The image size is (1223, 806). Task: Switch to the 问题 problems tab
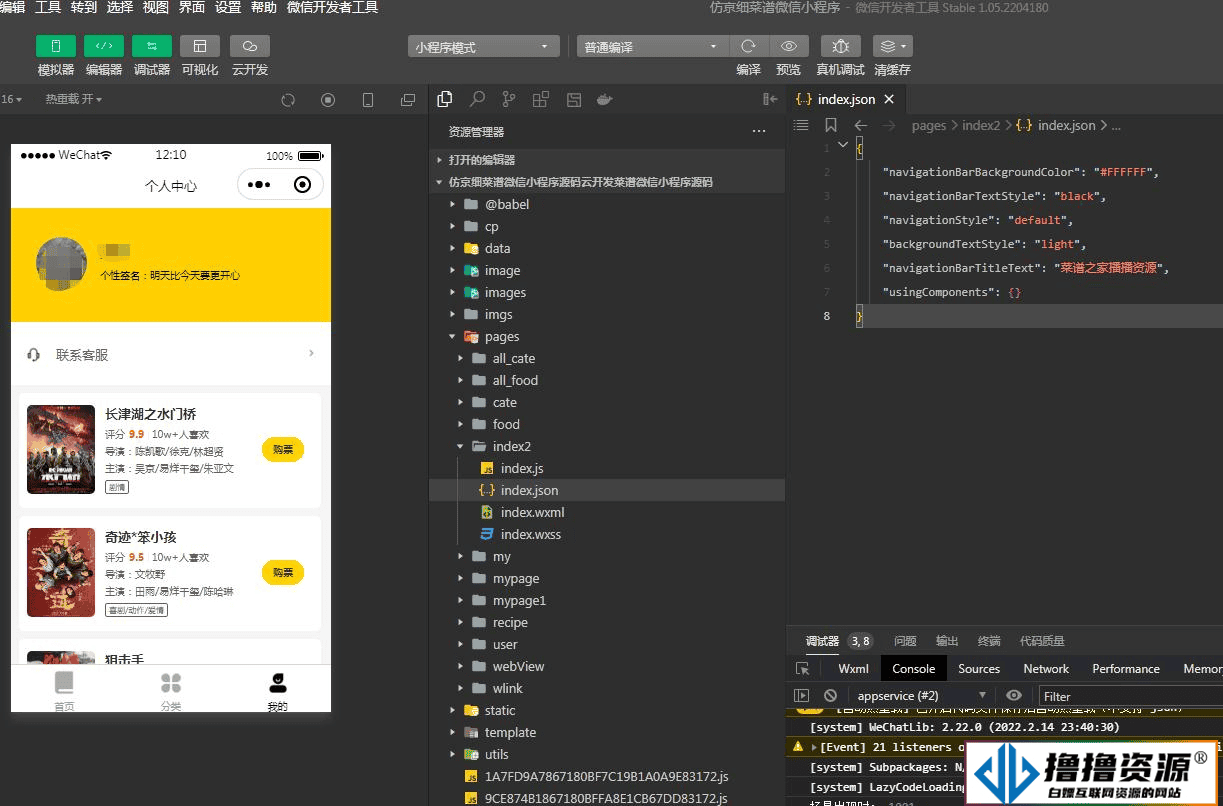tap(905, 641)
